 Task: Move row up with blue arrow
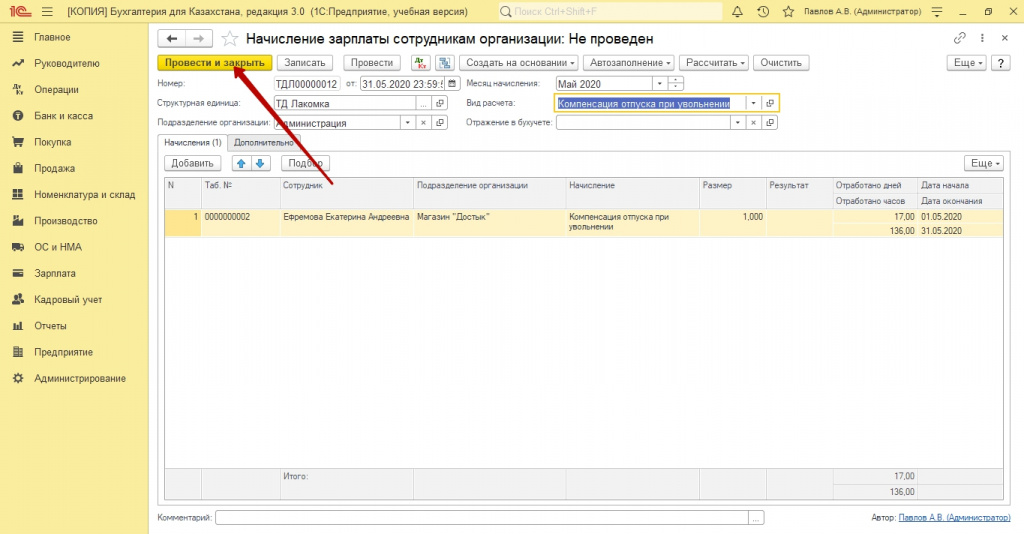[241, 163]
